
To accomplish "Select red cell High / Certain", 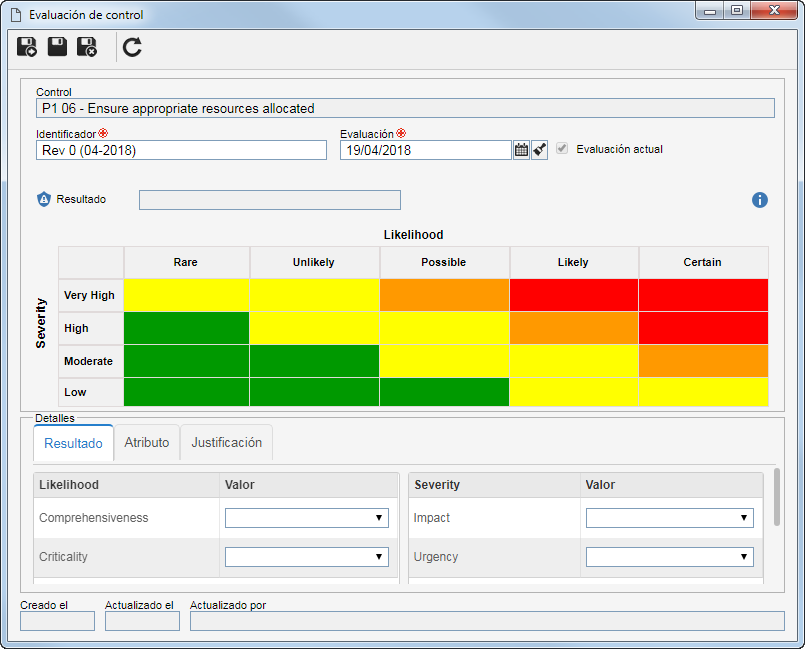I will tap(703, 328).
